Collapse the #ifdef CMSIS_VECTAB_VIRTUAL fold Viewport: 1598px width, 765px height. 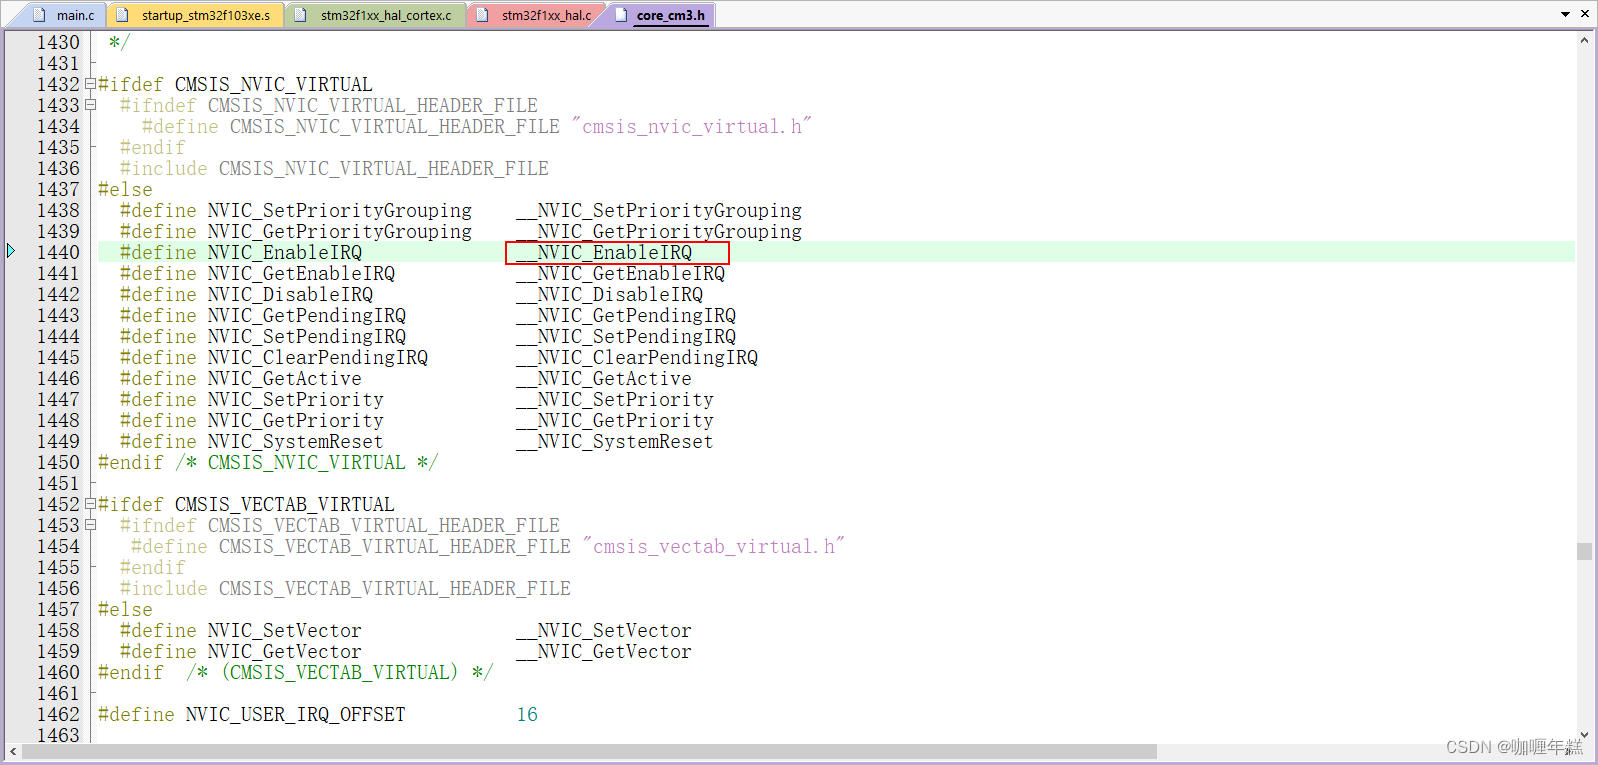91,504
